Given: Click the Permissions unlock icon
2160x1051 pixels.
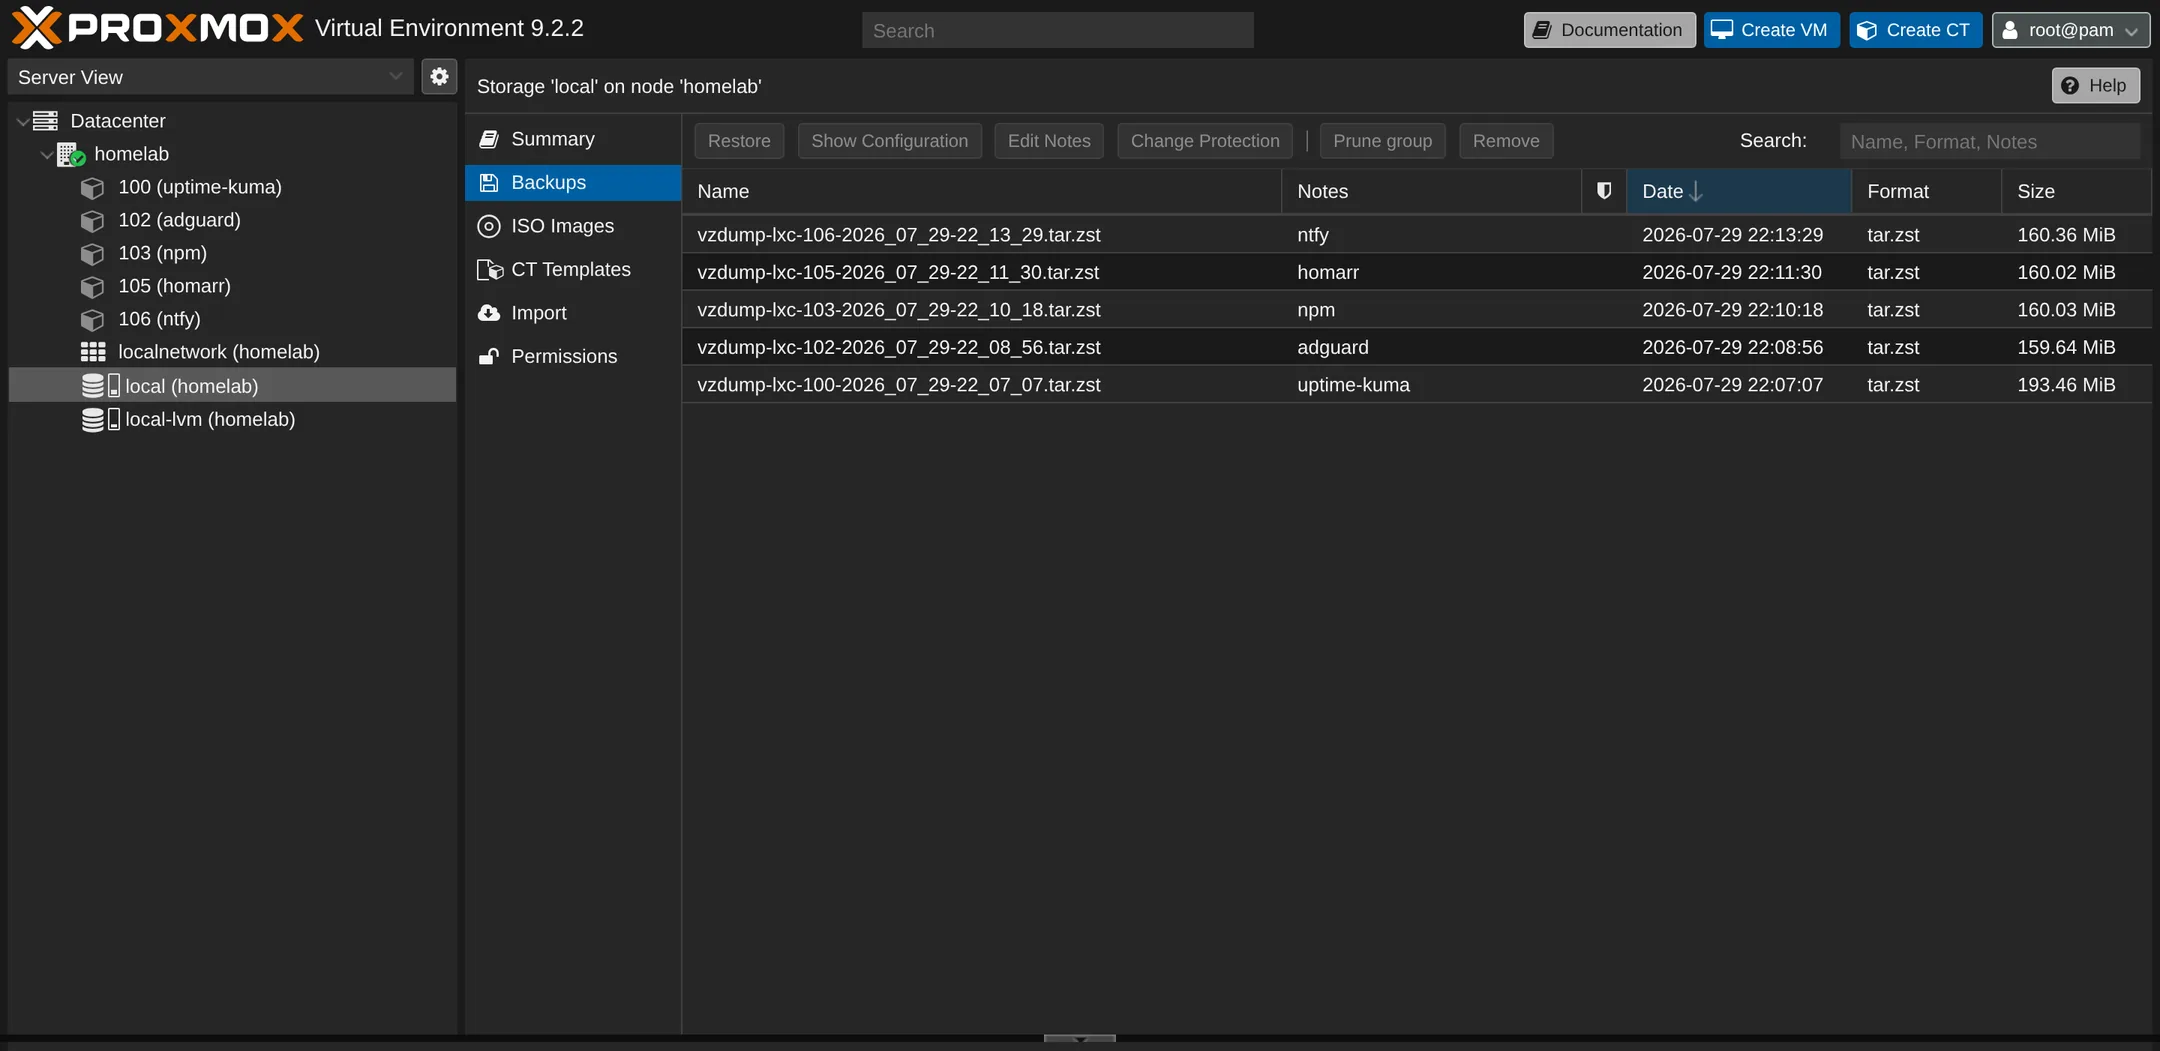Looking at the screenshot, I should [489, 357].
